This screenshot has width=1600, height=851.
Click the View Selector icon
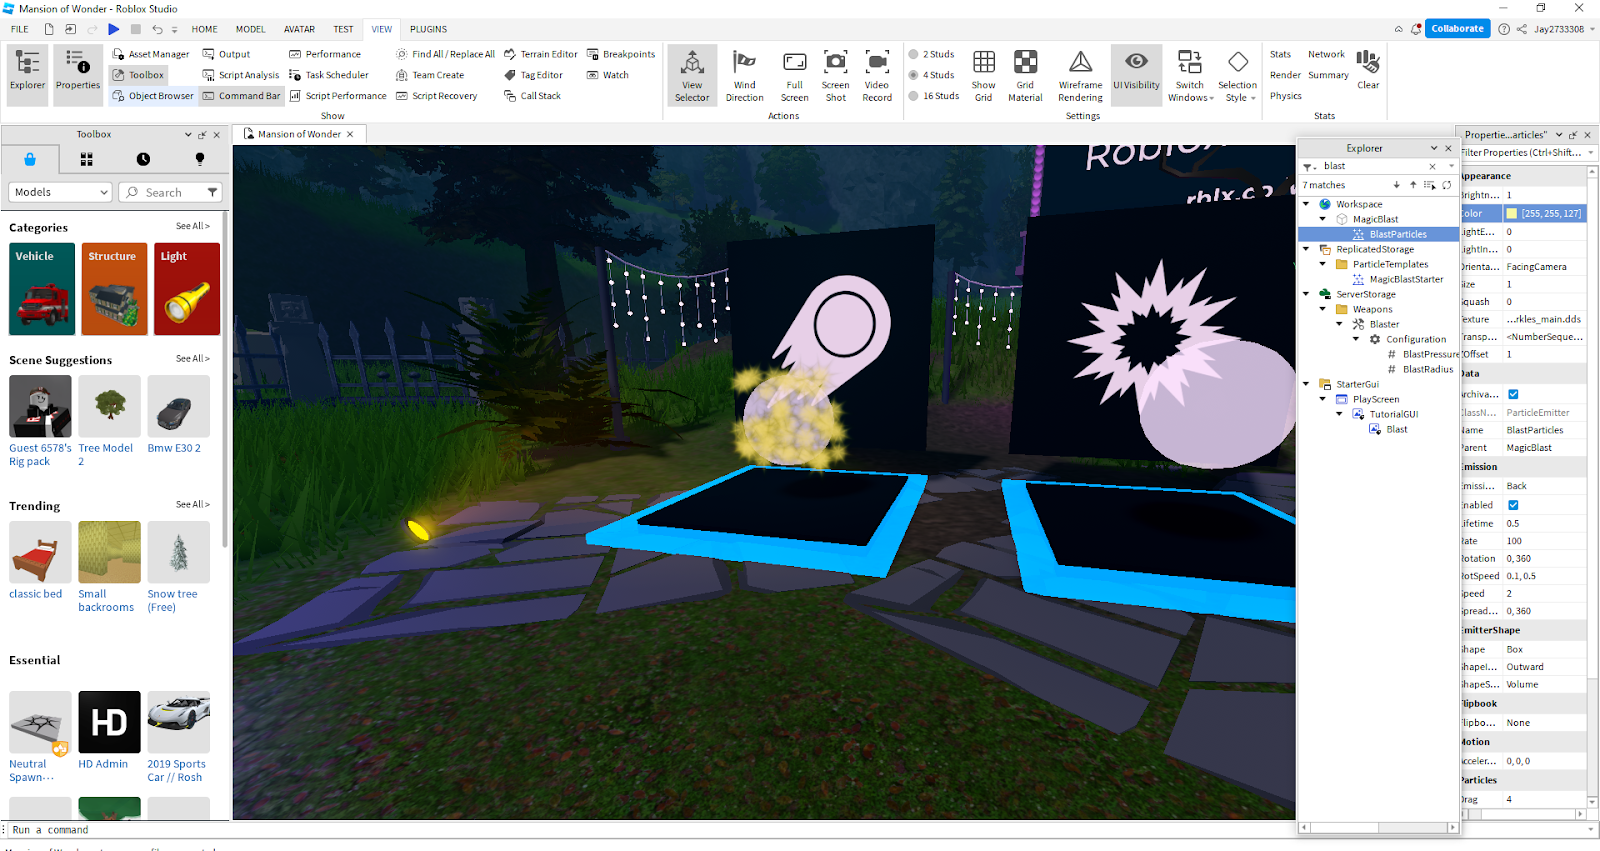pos(692,75)
